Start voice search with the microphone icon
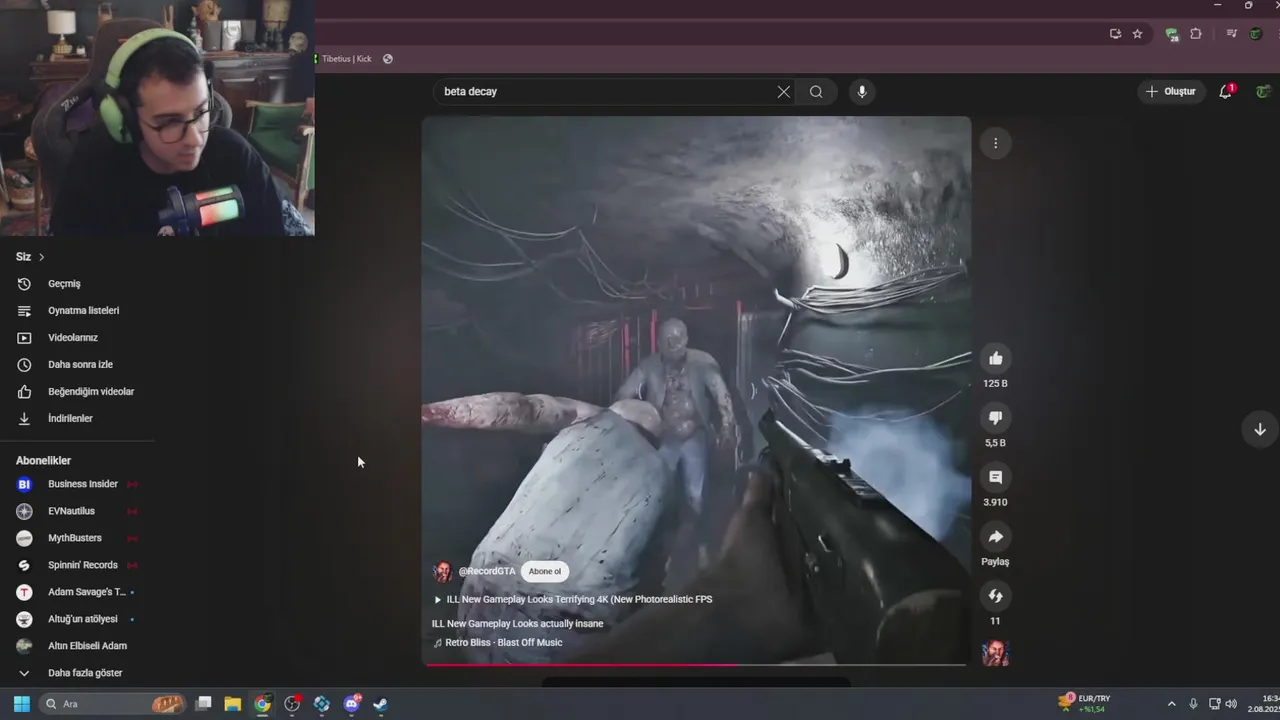Viewport: 1280px width, 720px height. pyautogui.click(x=862, y=92)
